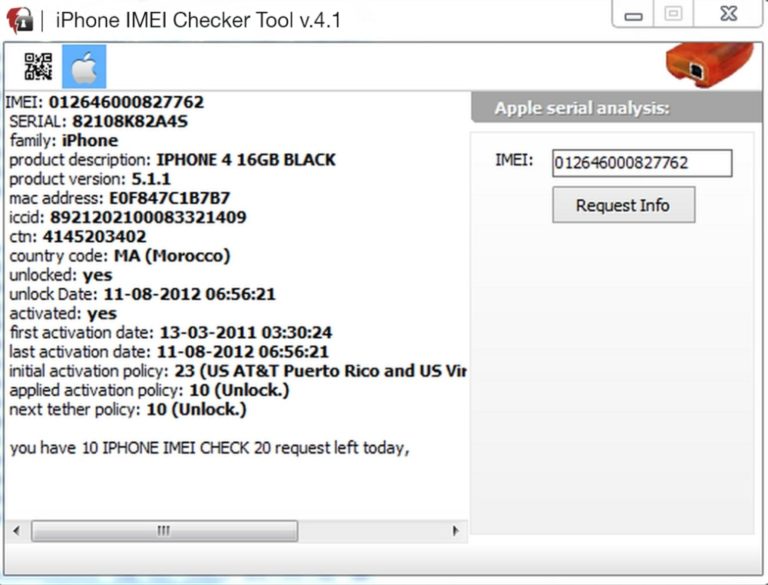Click the scroll right arrow
Image resolution: width=768 pixels, height=585 pixels.
click(x=456, y=531)
